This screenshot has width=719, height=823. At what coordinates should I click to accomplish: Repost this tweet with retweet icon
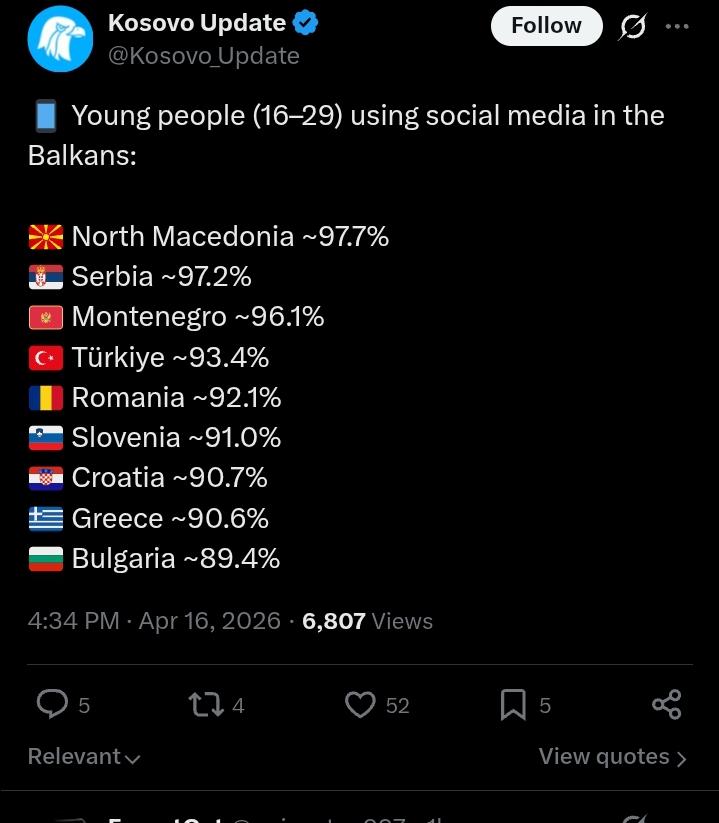click(x=206, y=704)
